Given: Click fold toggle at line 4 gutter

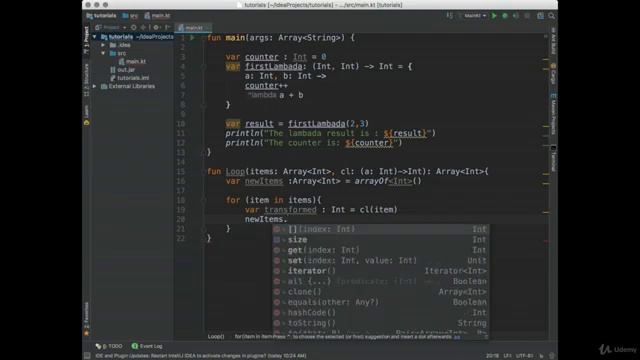Looking at the screenshot, I should point(203,67).
